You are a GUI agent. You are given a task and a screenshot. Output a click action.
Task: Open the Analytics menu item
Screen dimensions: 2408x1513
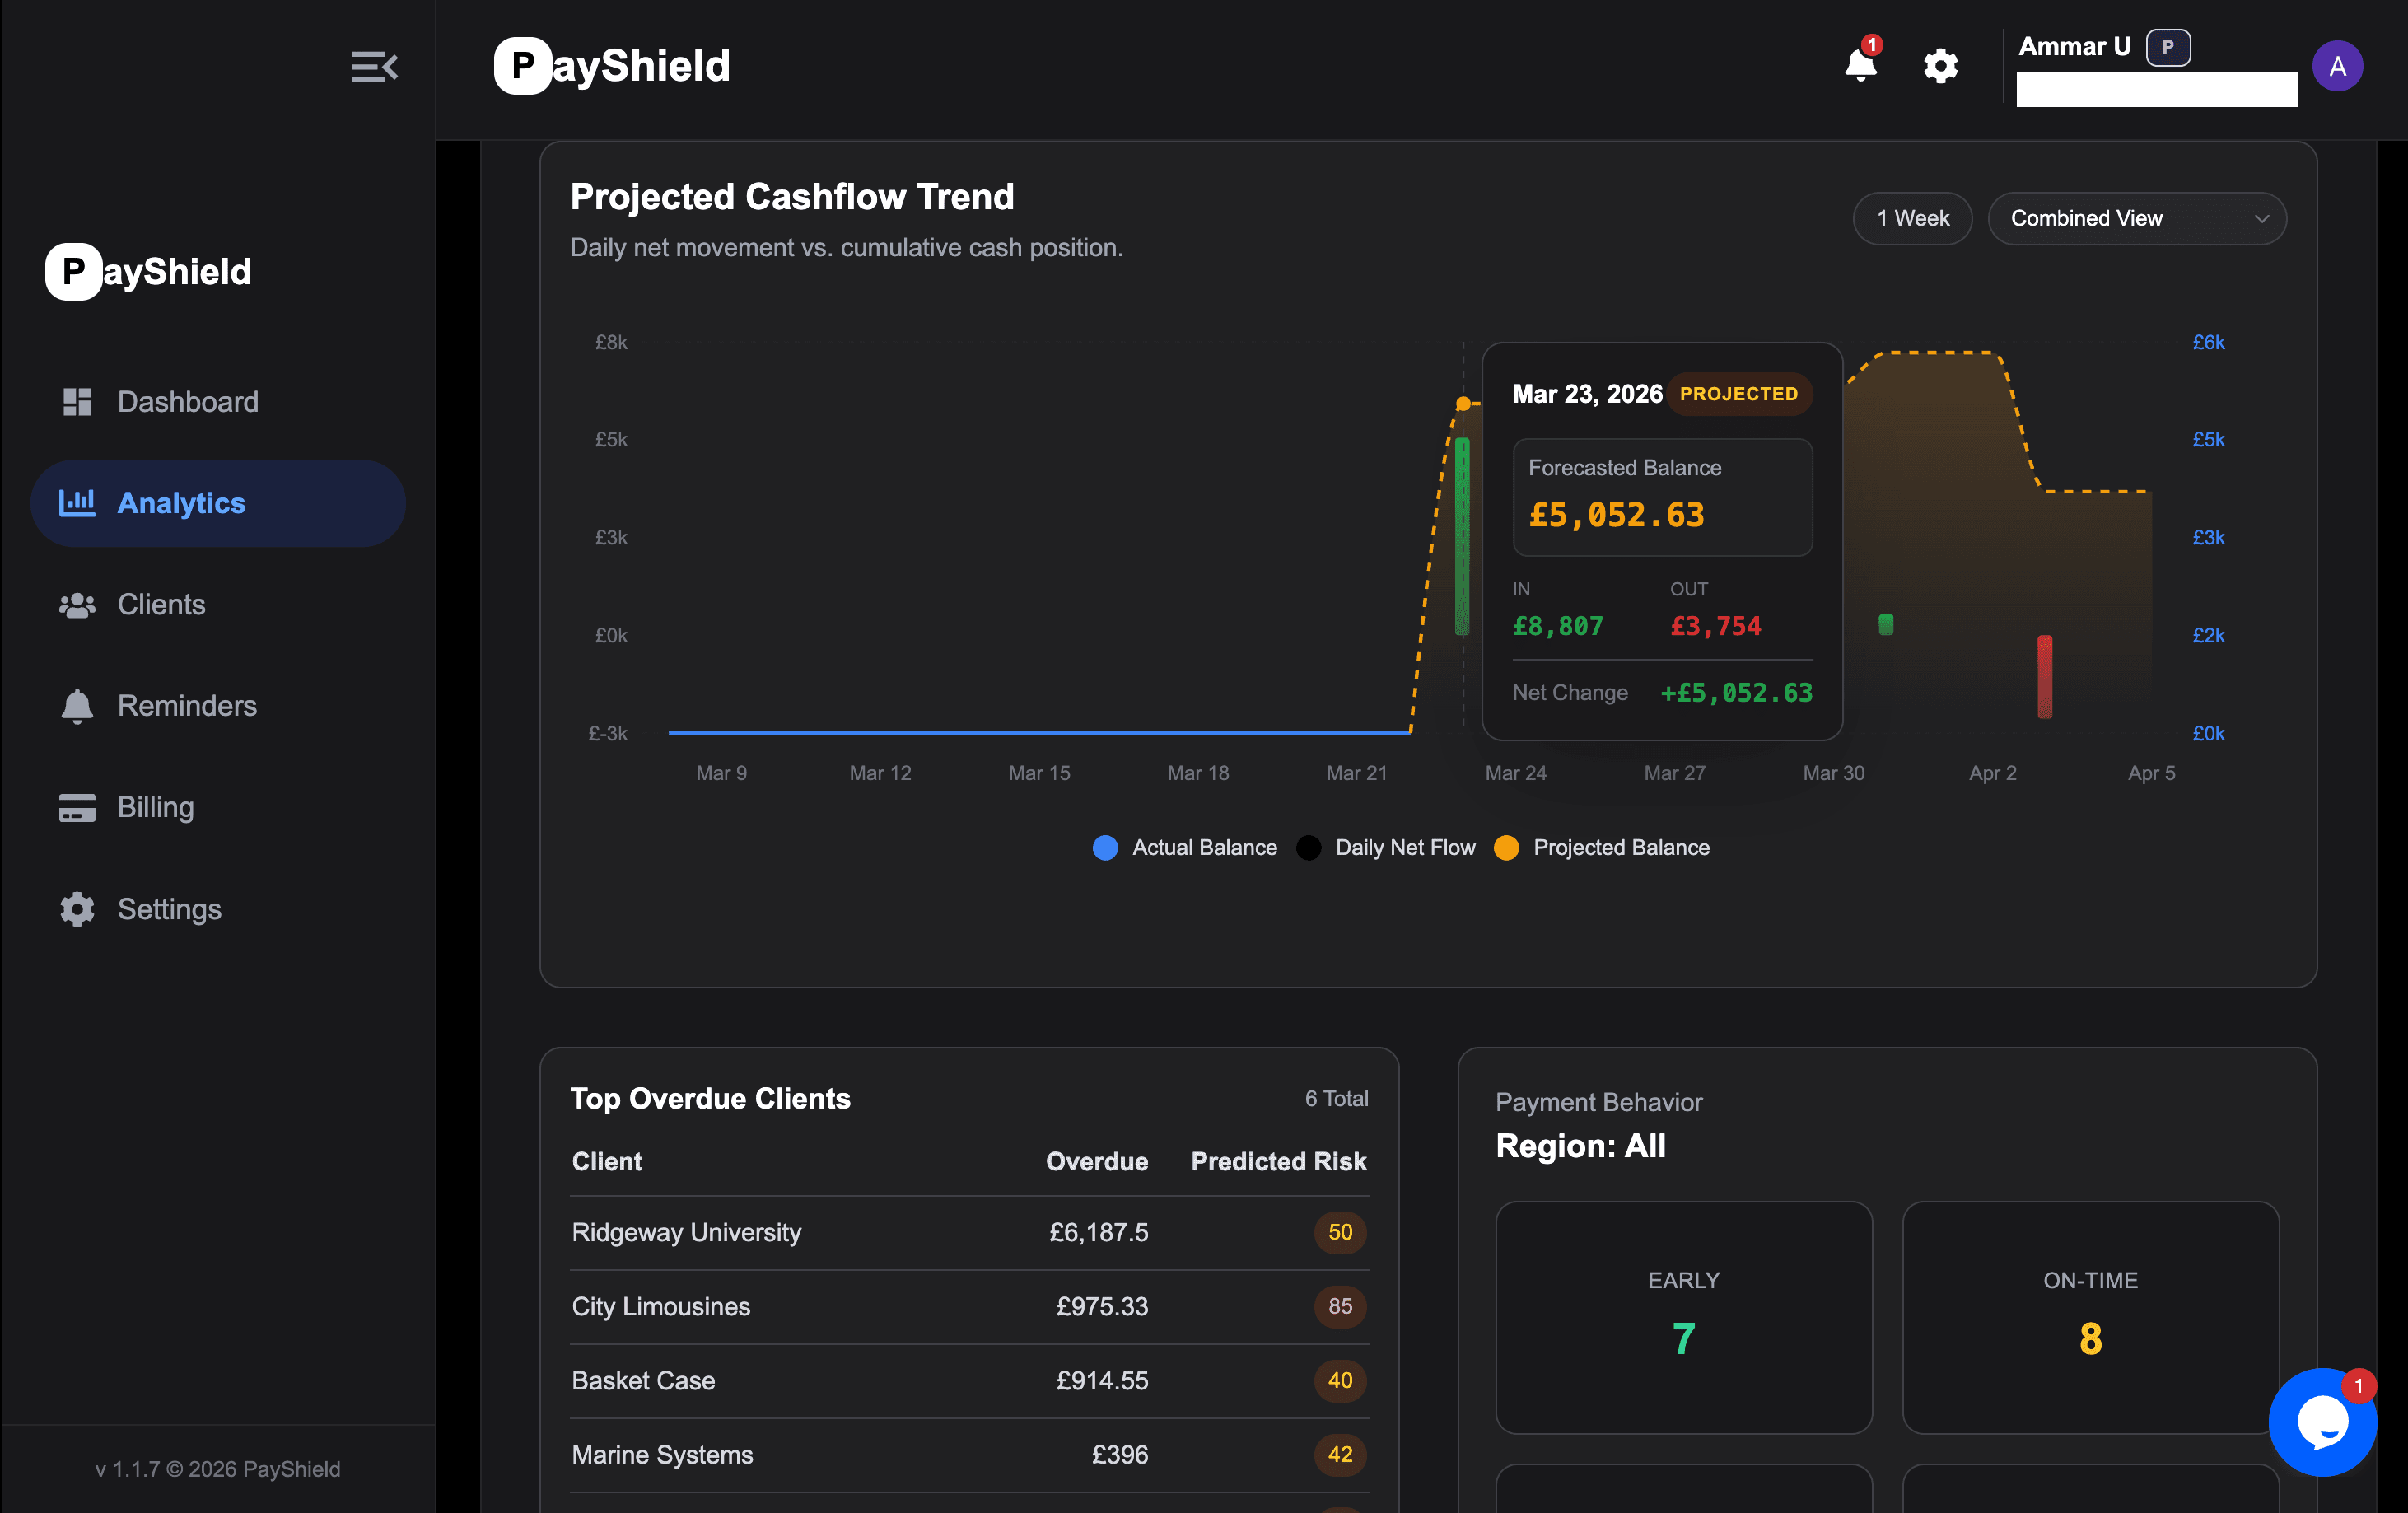point(218,503)
